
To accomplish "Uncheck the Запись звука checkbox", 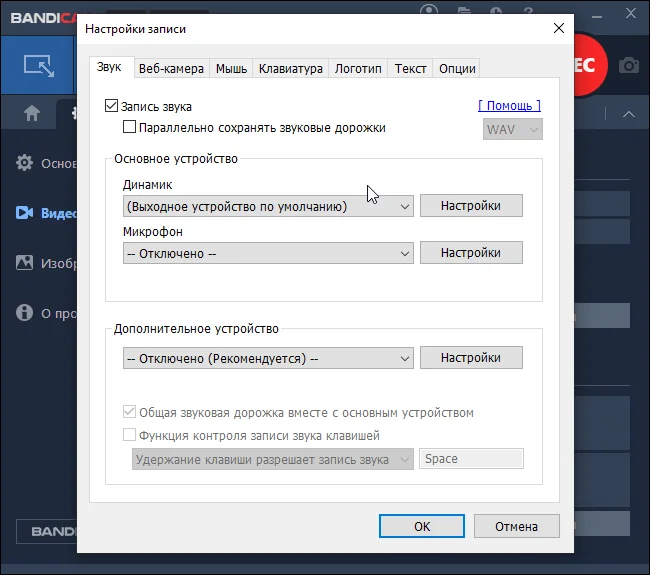I will tap(112, 106).
